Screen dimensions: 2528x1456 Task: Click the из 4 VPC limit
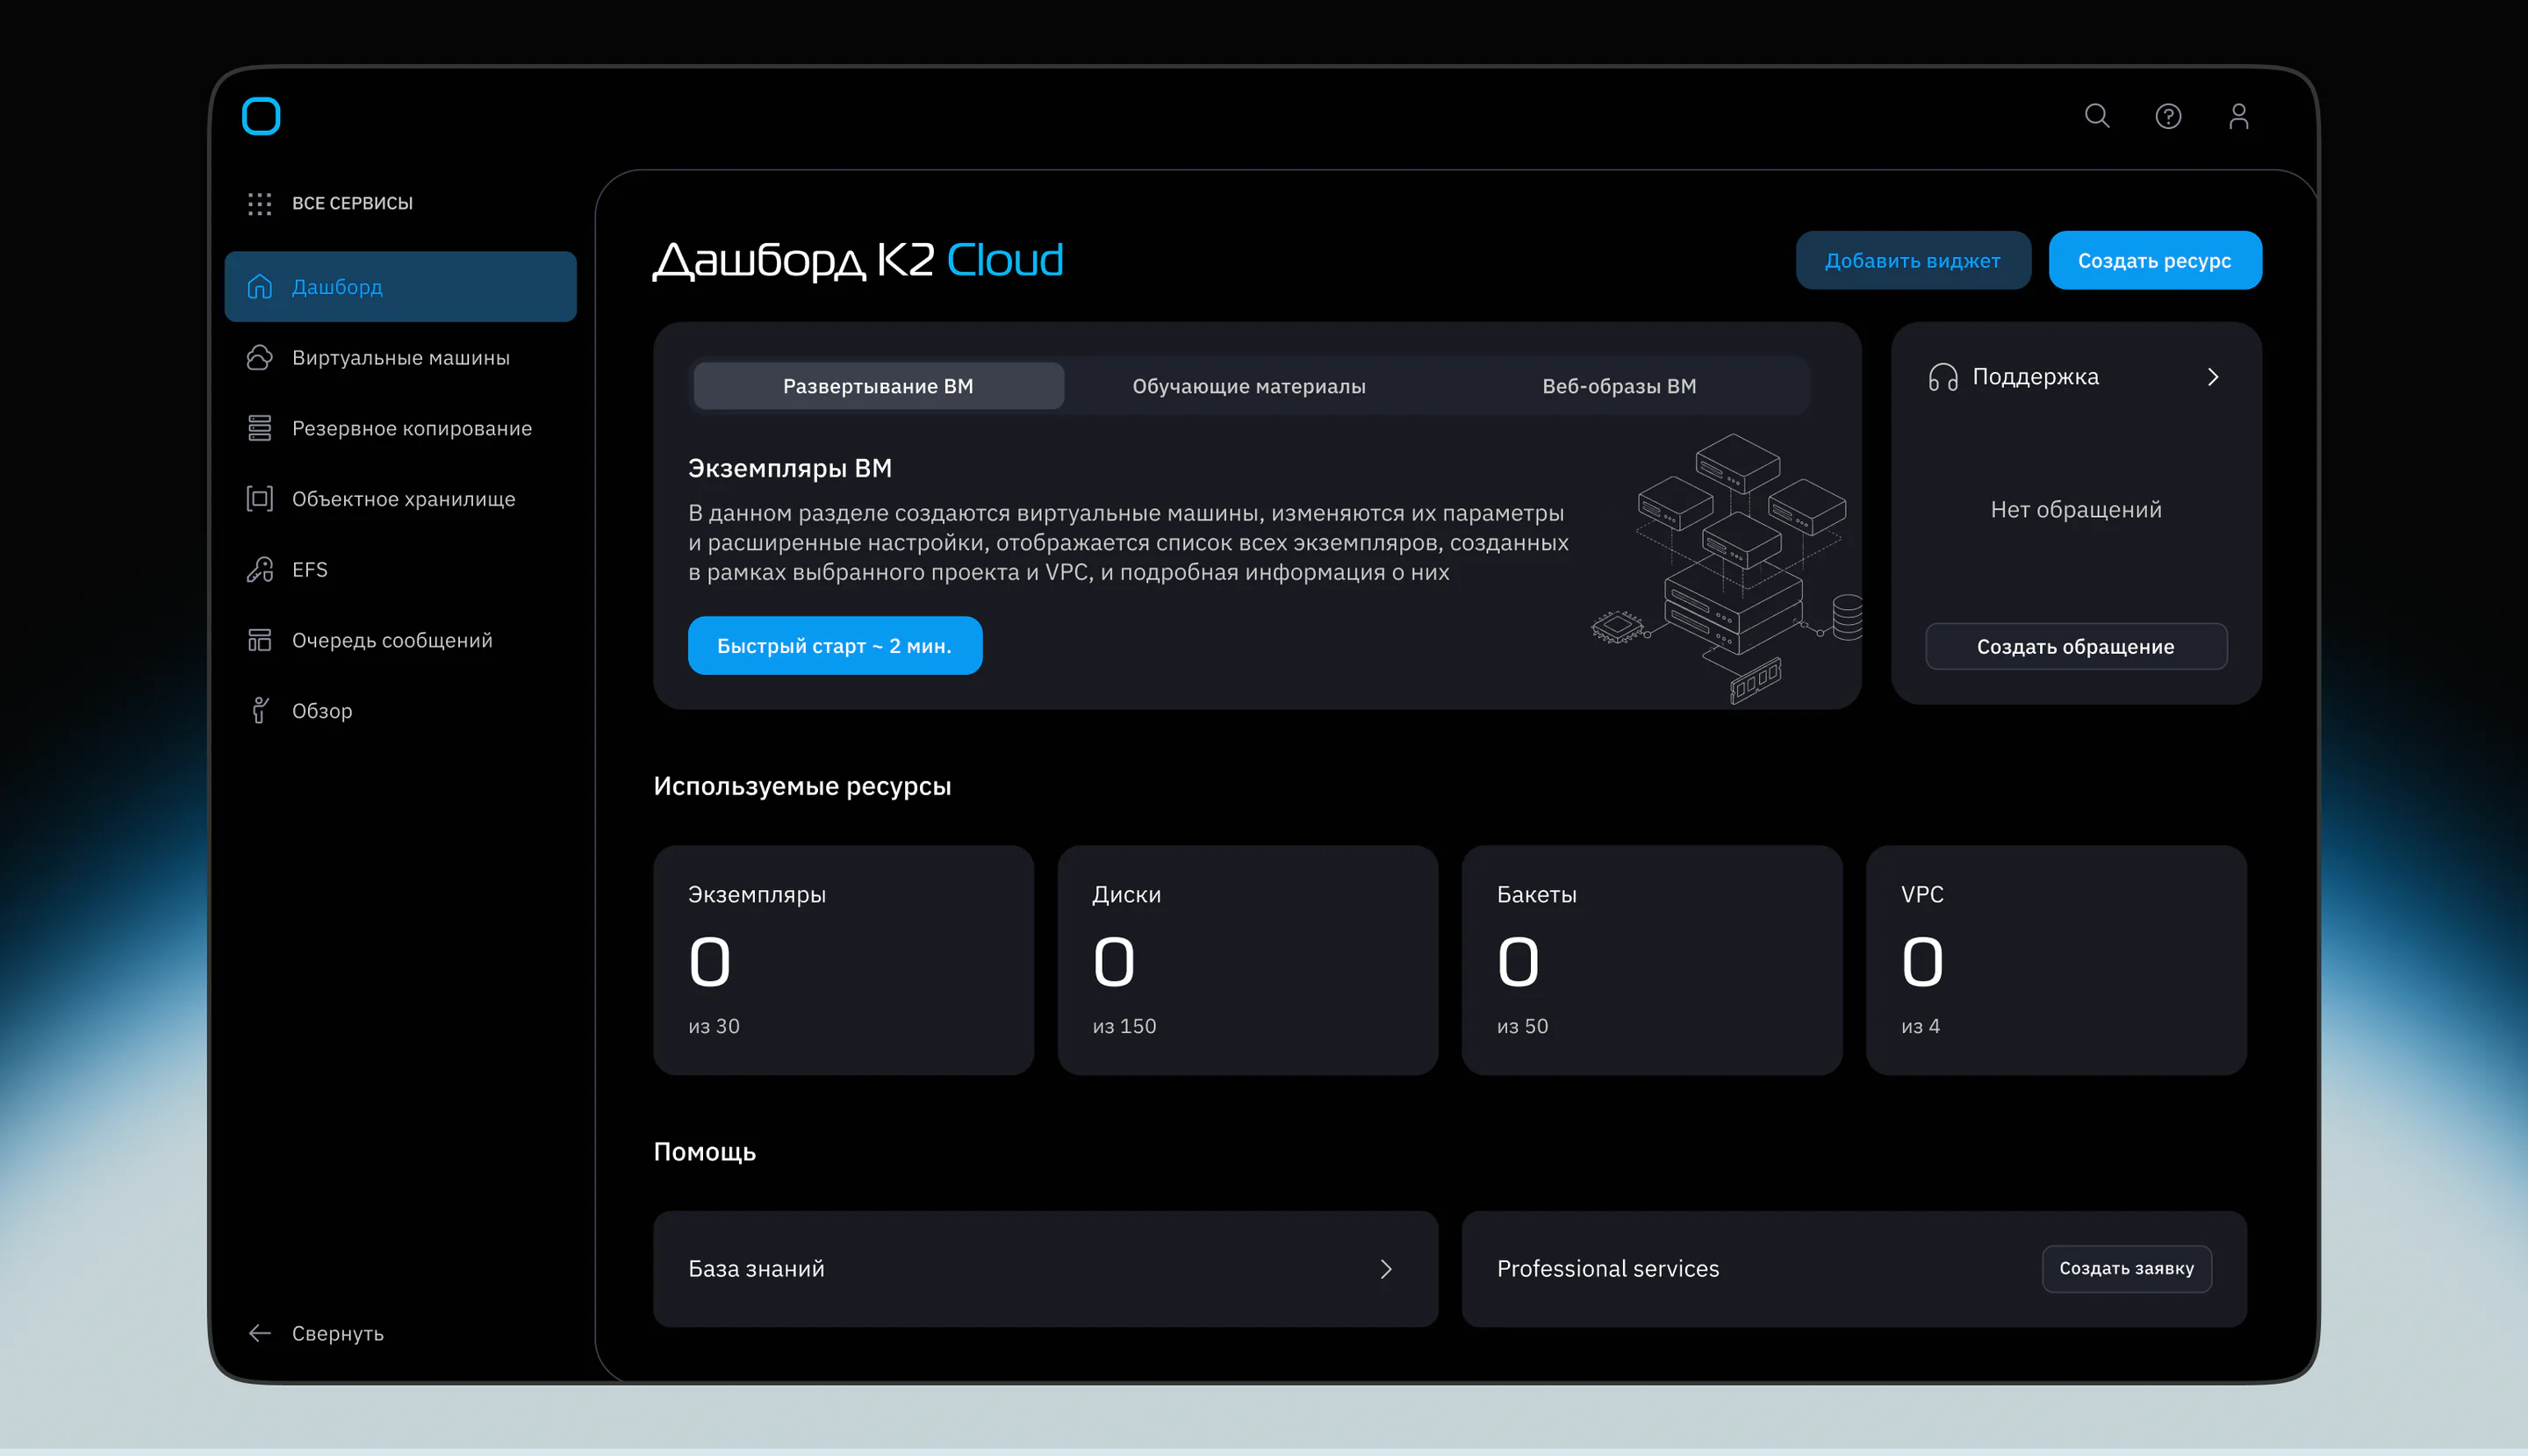(1920, 1026)
